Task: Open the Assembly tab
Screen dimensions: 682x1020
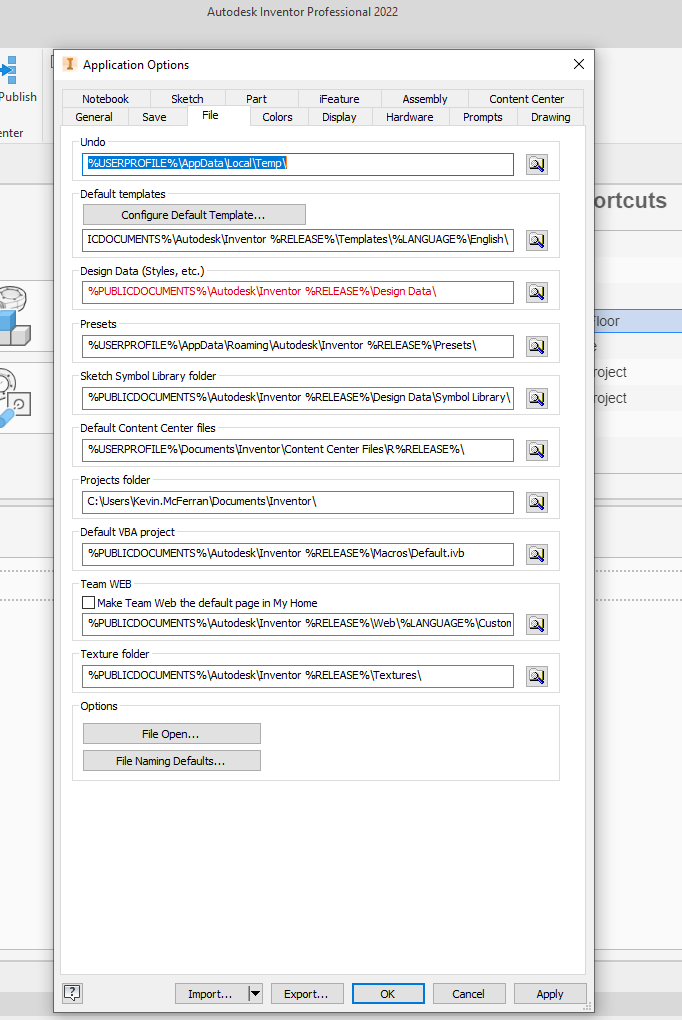Action: tap(425, 99)
